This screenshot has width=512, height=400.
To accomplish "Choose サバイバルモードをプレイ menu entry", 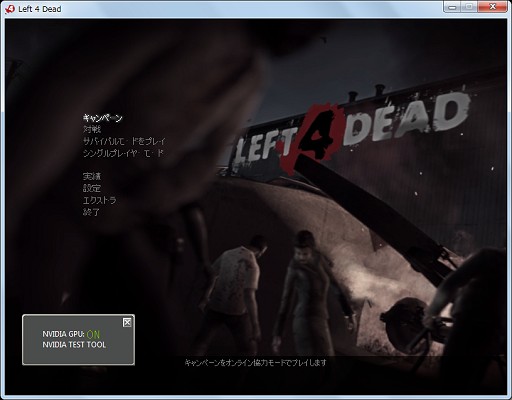I will click(124, 141).
